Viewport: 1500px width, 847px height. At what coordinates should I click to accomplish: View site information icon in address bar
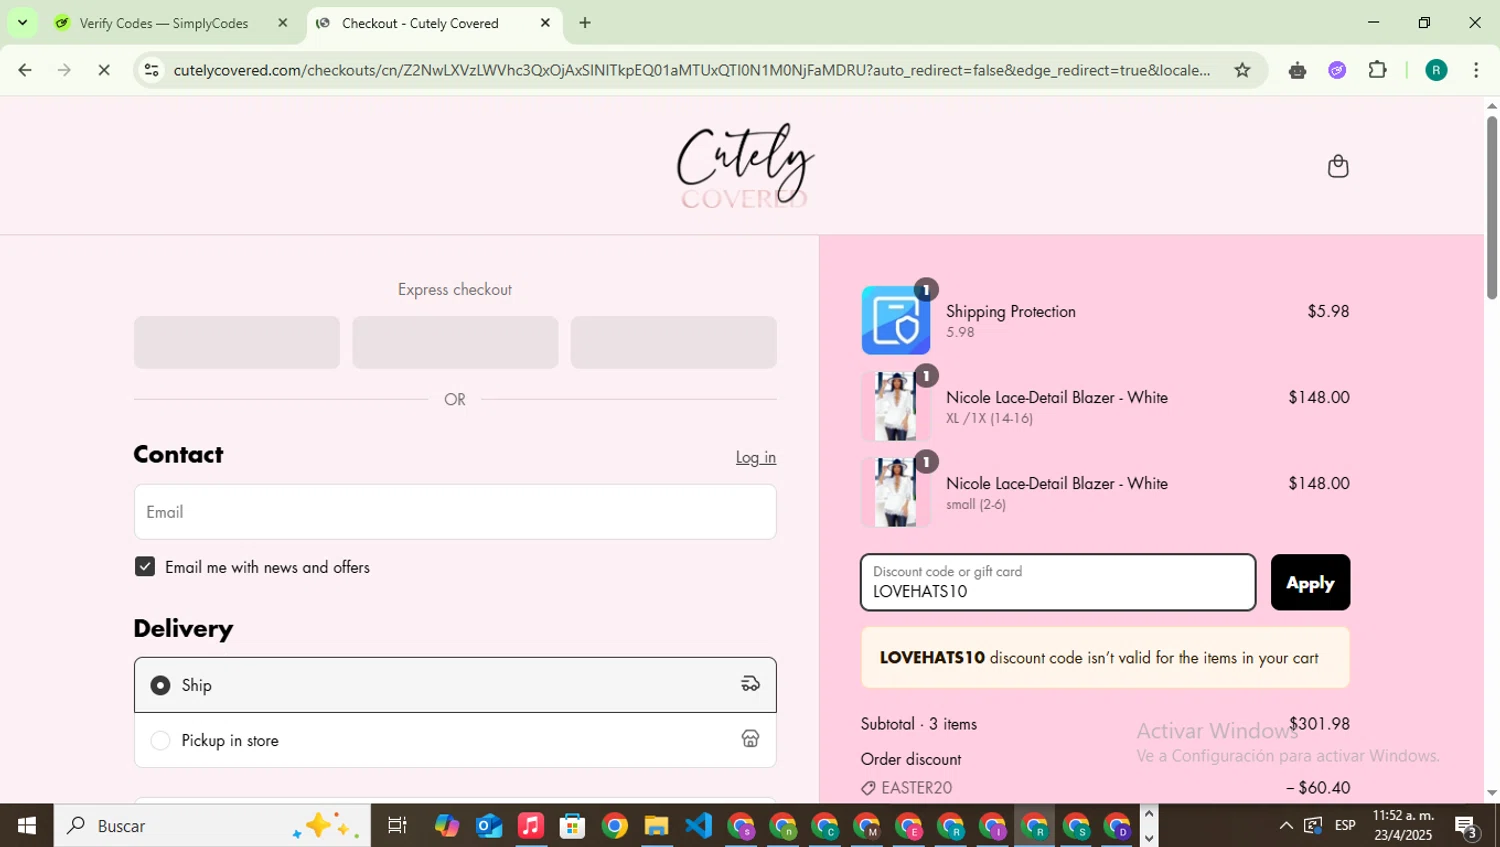tap(151, 70)
